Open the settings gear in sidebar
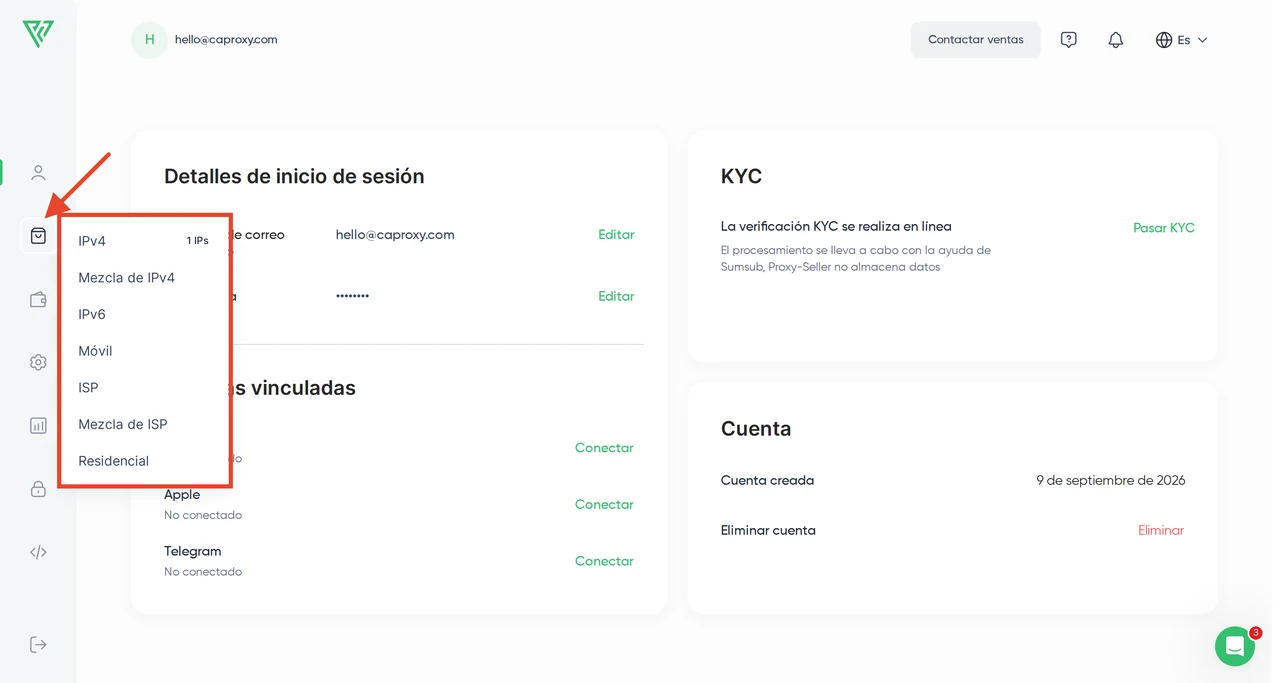Image resolution: width=1280 pixels, height=683 pixels. [x=38, y=362]
